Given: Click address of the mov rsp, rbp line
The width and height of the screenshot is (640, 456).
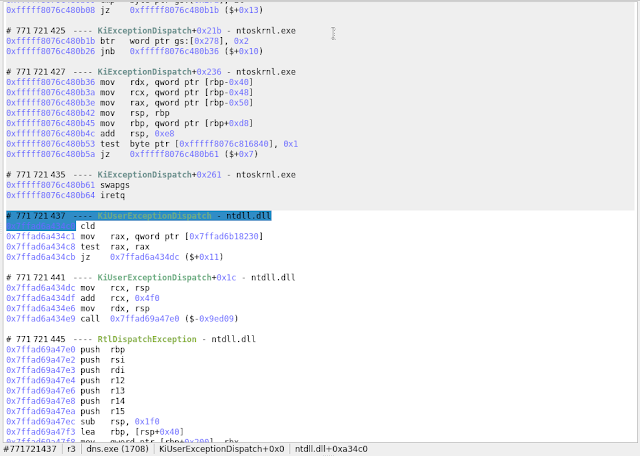Looking at the screenshot, I should (x=51, y=113).
